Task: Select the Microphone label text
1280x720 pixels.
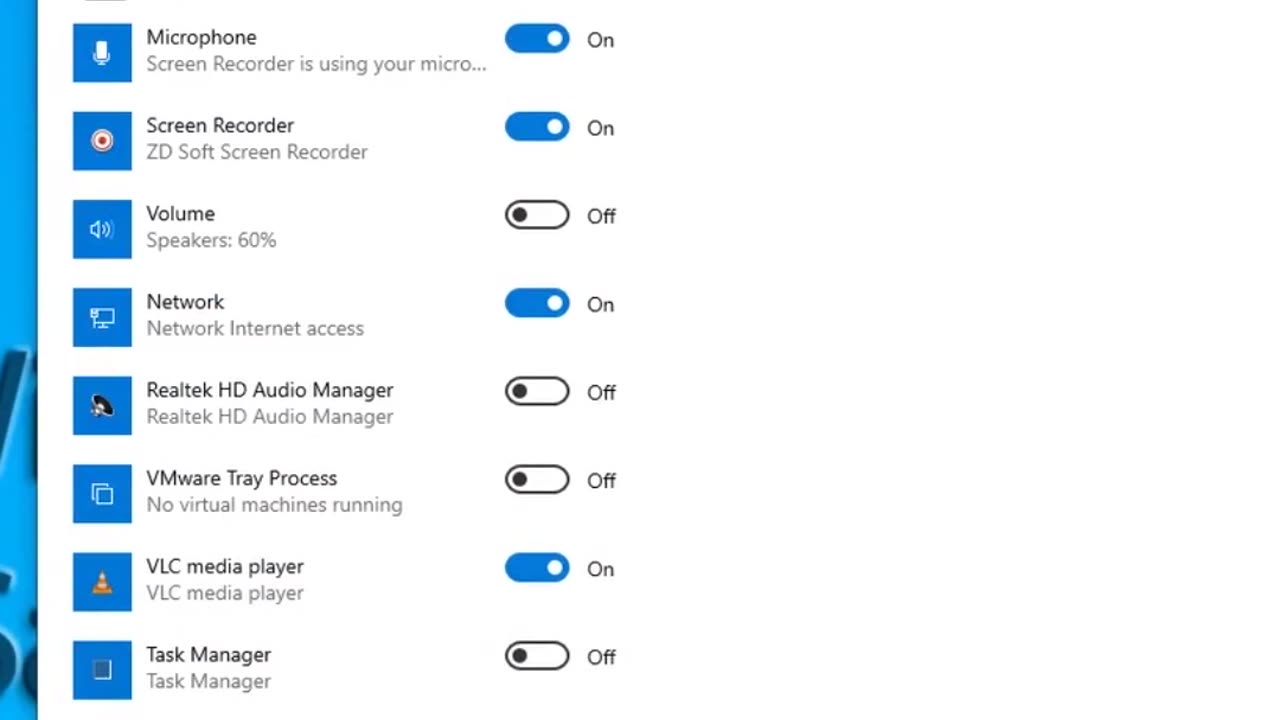Action: pos(201,37)
